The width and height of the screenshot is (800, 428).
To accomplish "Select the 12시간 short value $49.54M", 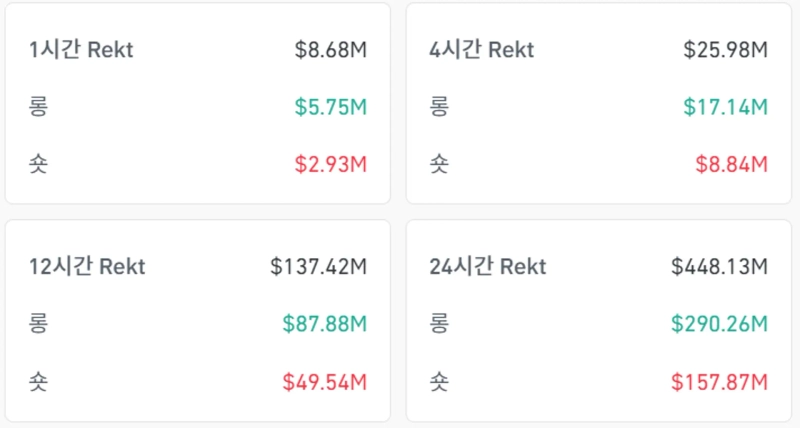I will coord(324,381).
